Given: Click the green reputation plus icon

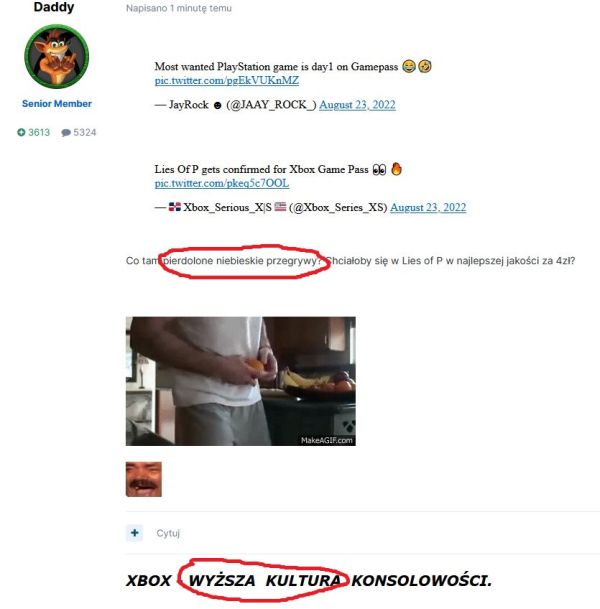Looking at the screenshot, I should tap(21, 132).
